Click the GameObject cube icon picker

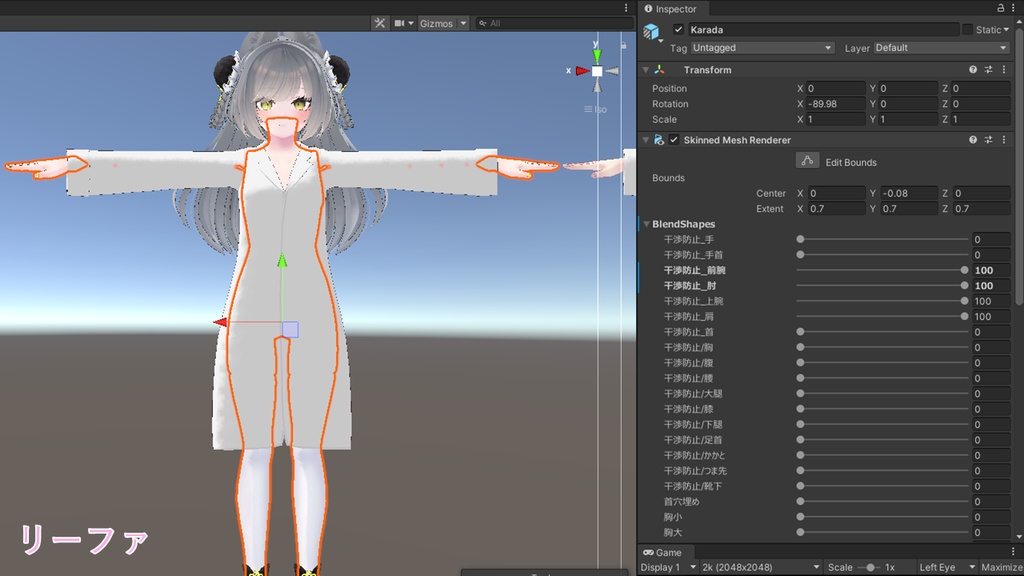tap(651, 31)
